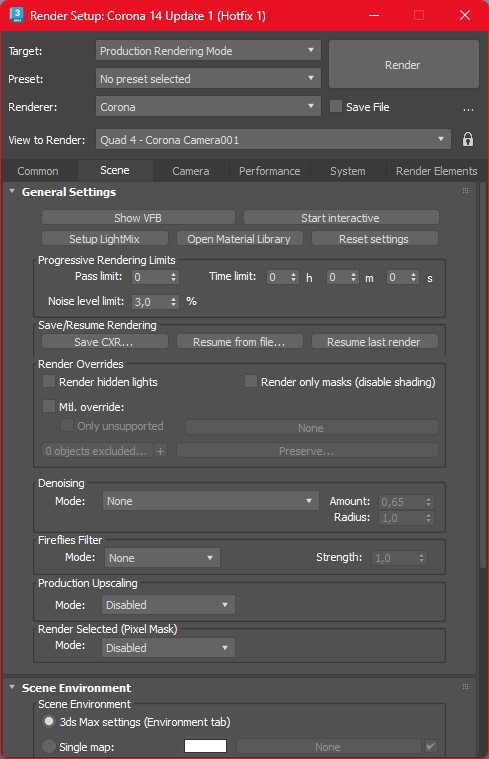Click the plus button beside objects excluded
This screenshot has width=489, height=759.
point(160,451)
